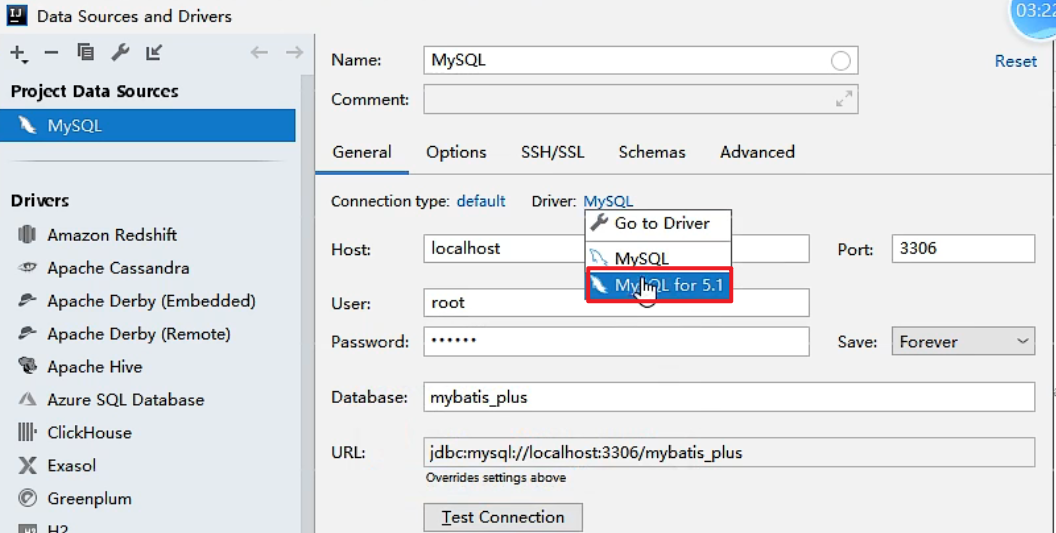The width and height of the screenshot is (1056, 533).
Task: Navigate forward with the right arrow icon
Action: click(x=294, y=53)
